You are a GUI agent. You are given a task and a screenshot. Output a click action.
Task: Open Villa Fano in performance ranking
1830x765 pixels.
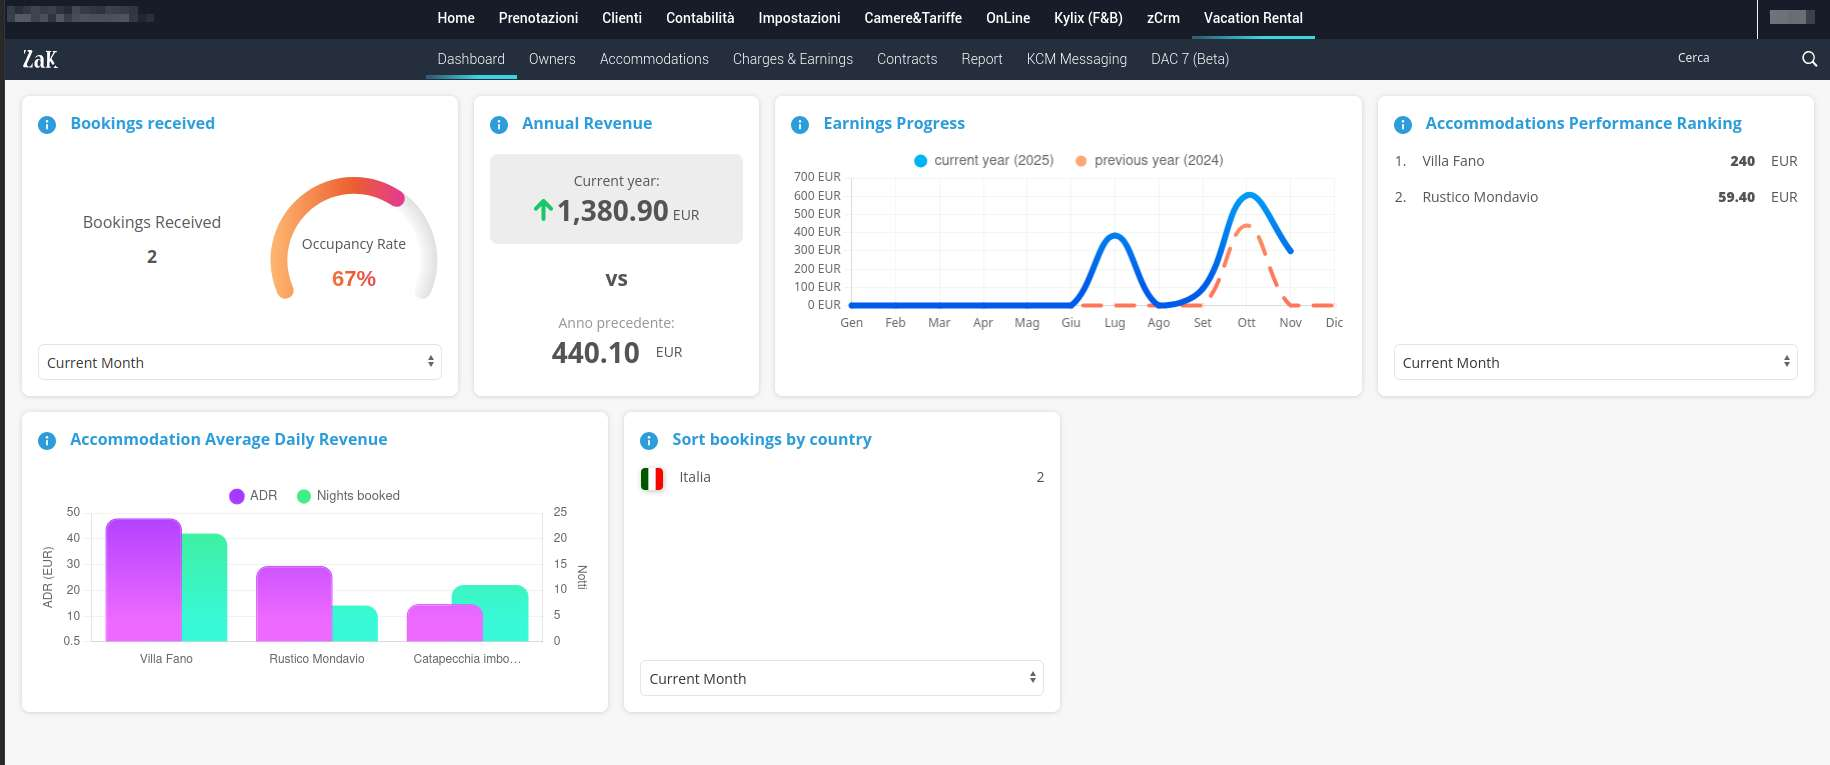[x=1453, y=161]
